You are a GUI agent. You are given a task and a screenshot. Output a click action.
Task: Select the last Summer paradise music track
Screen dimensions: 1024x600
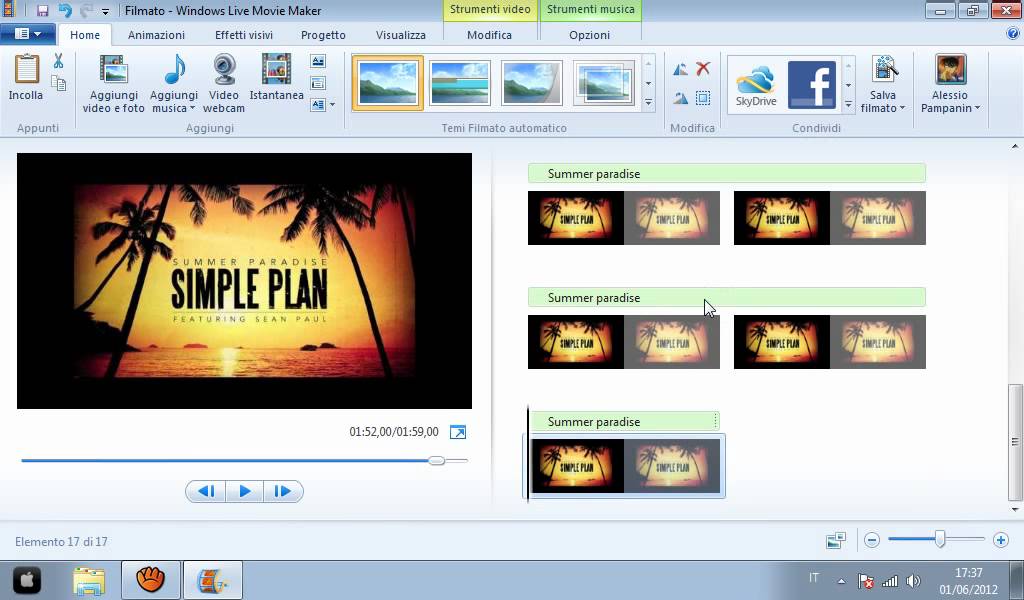coord(624,422)
